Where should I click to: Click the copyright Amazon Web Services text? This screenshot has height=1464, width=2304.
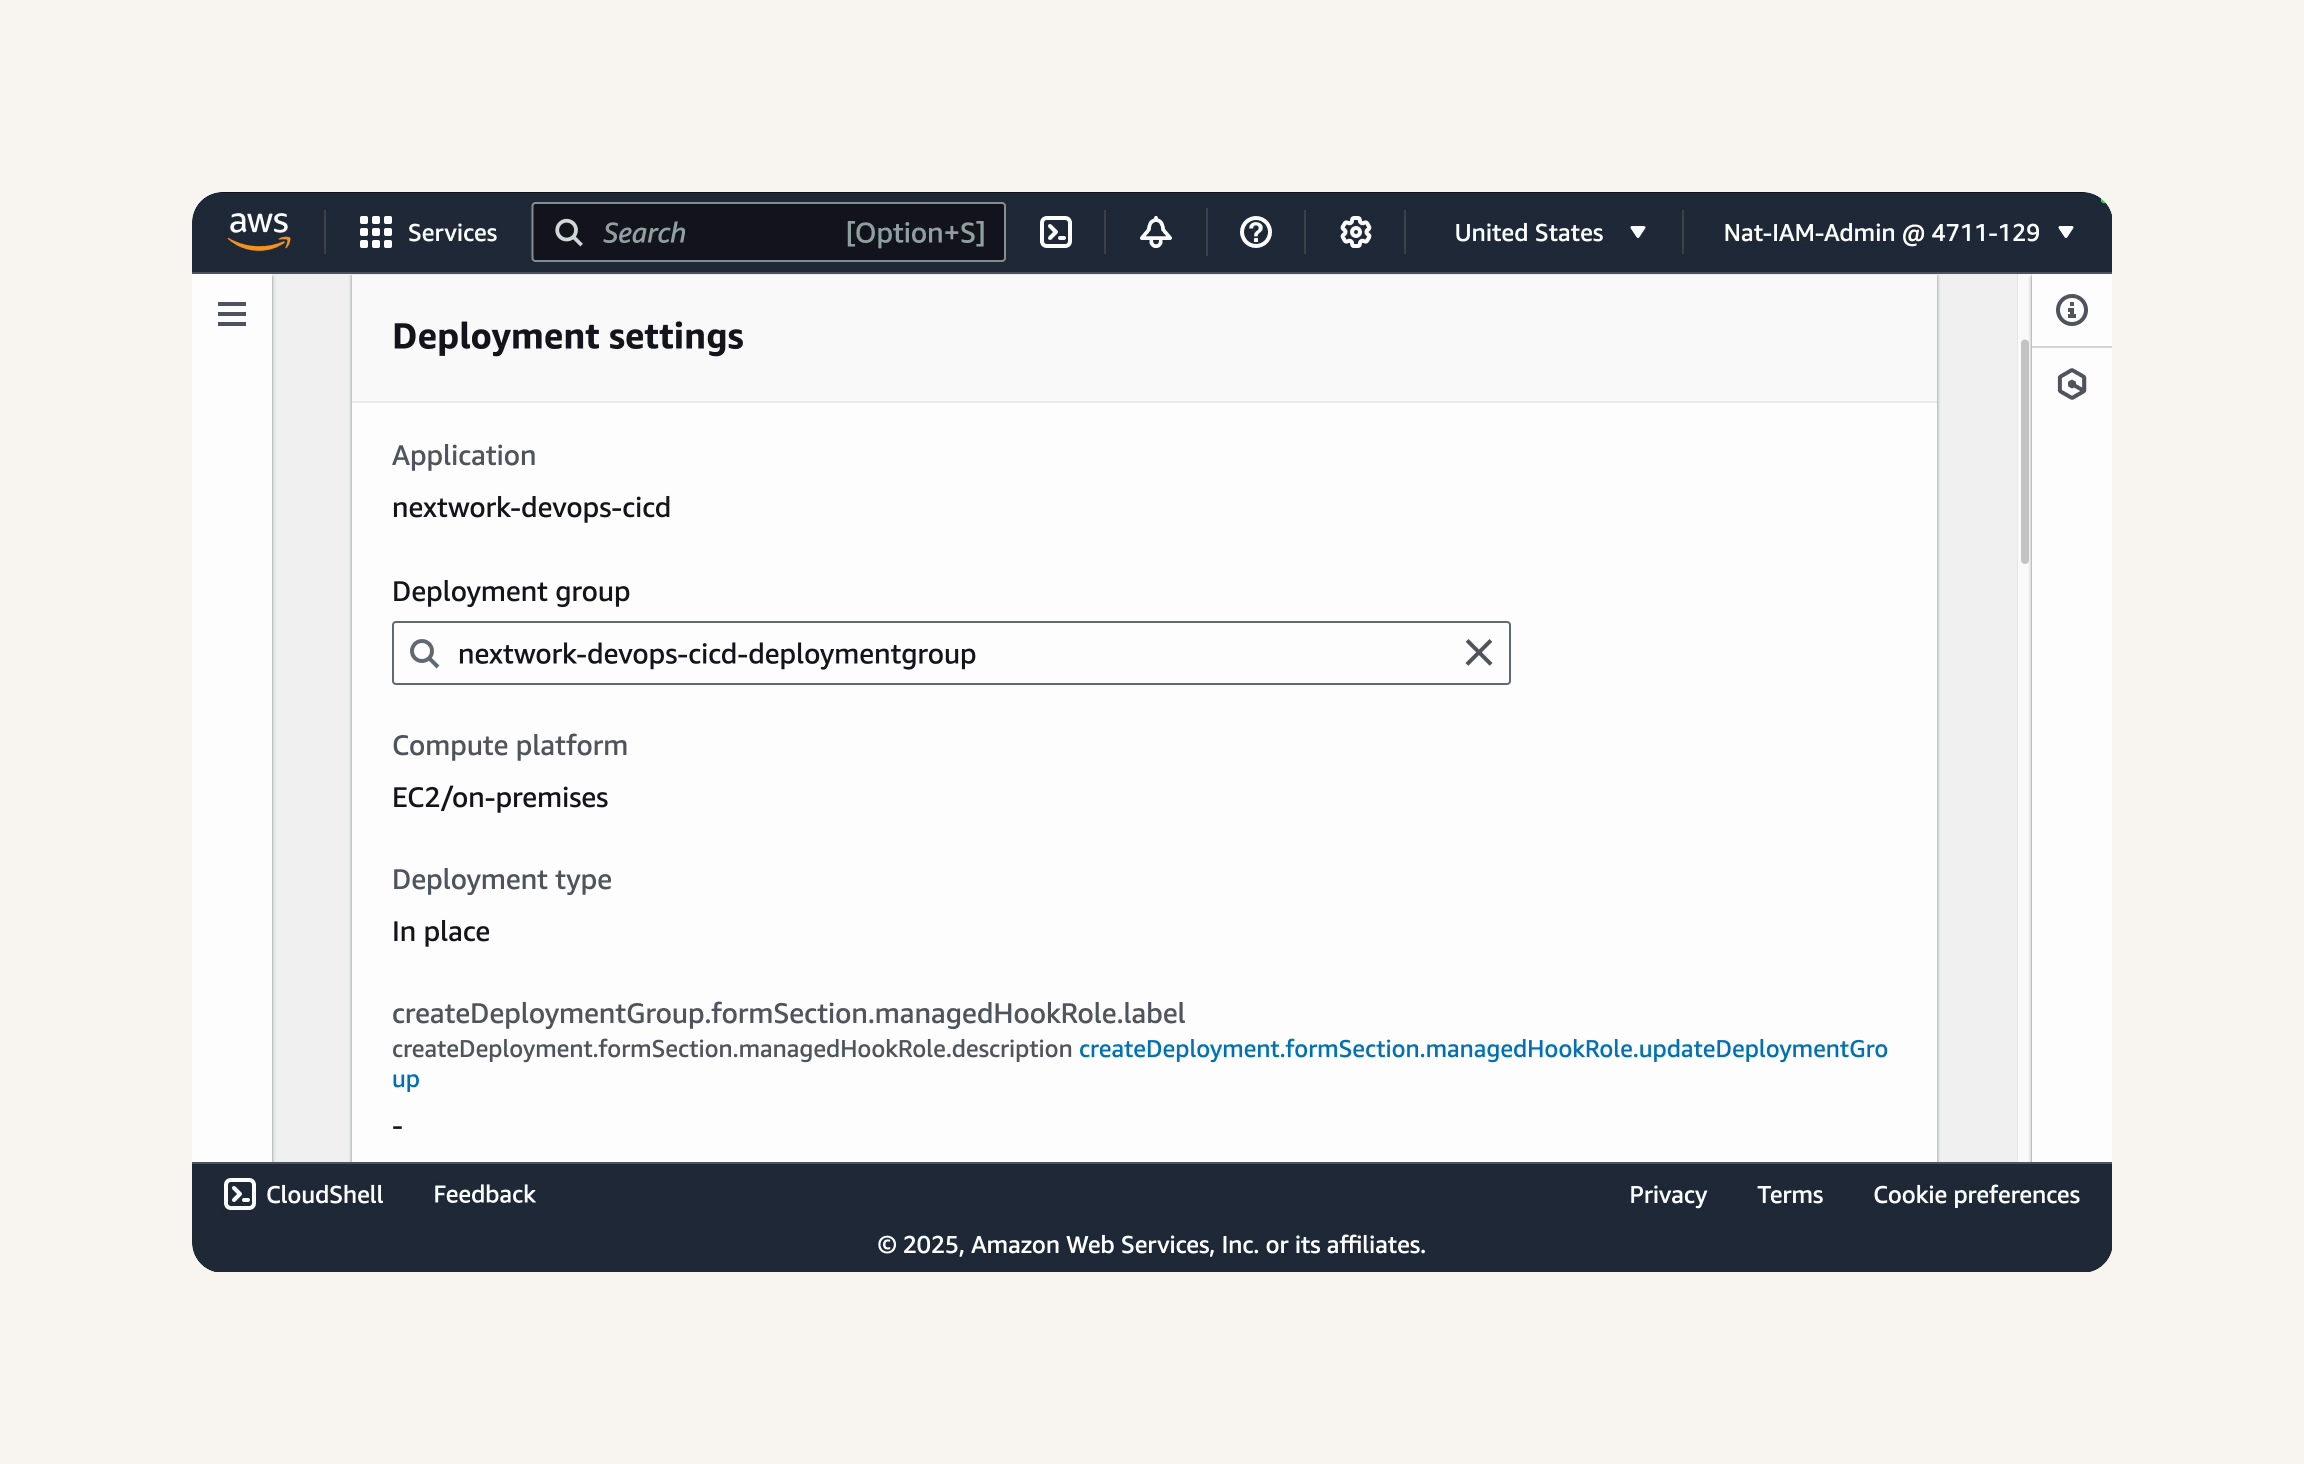(x=1151, y=1244)
